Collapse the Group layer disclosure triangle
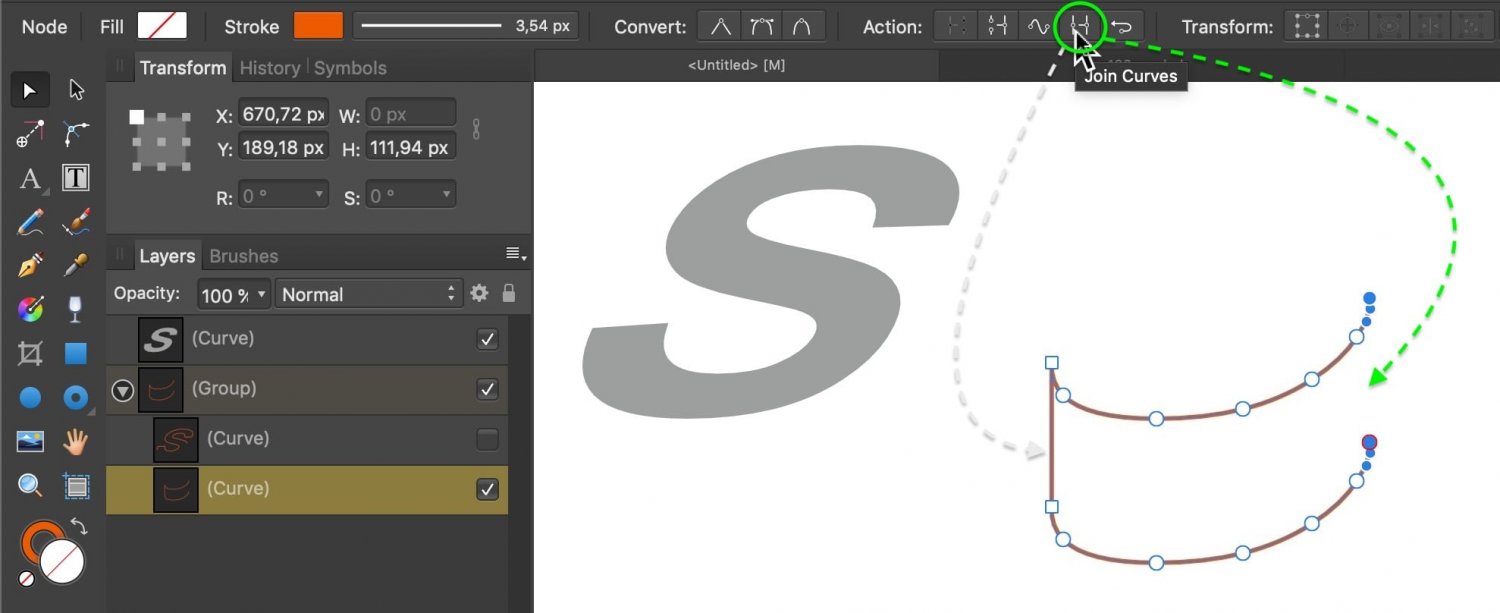Image resolution: width=1500 pixels, height=613 pixels. (x=123, y=390)
